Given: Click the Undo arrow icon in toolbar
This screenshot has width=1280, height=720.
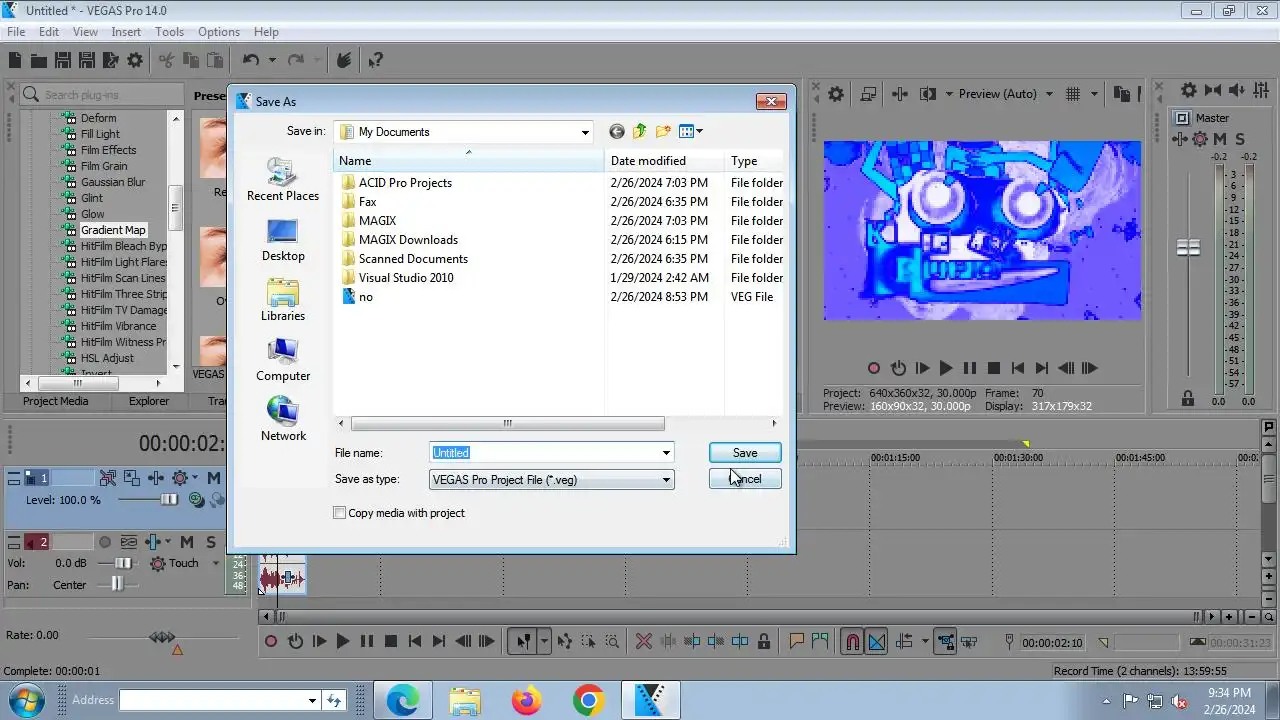Looking at the screenshot, I should (x=250, y=61).
